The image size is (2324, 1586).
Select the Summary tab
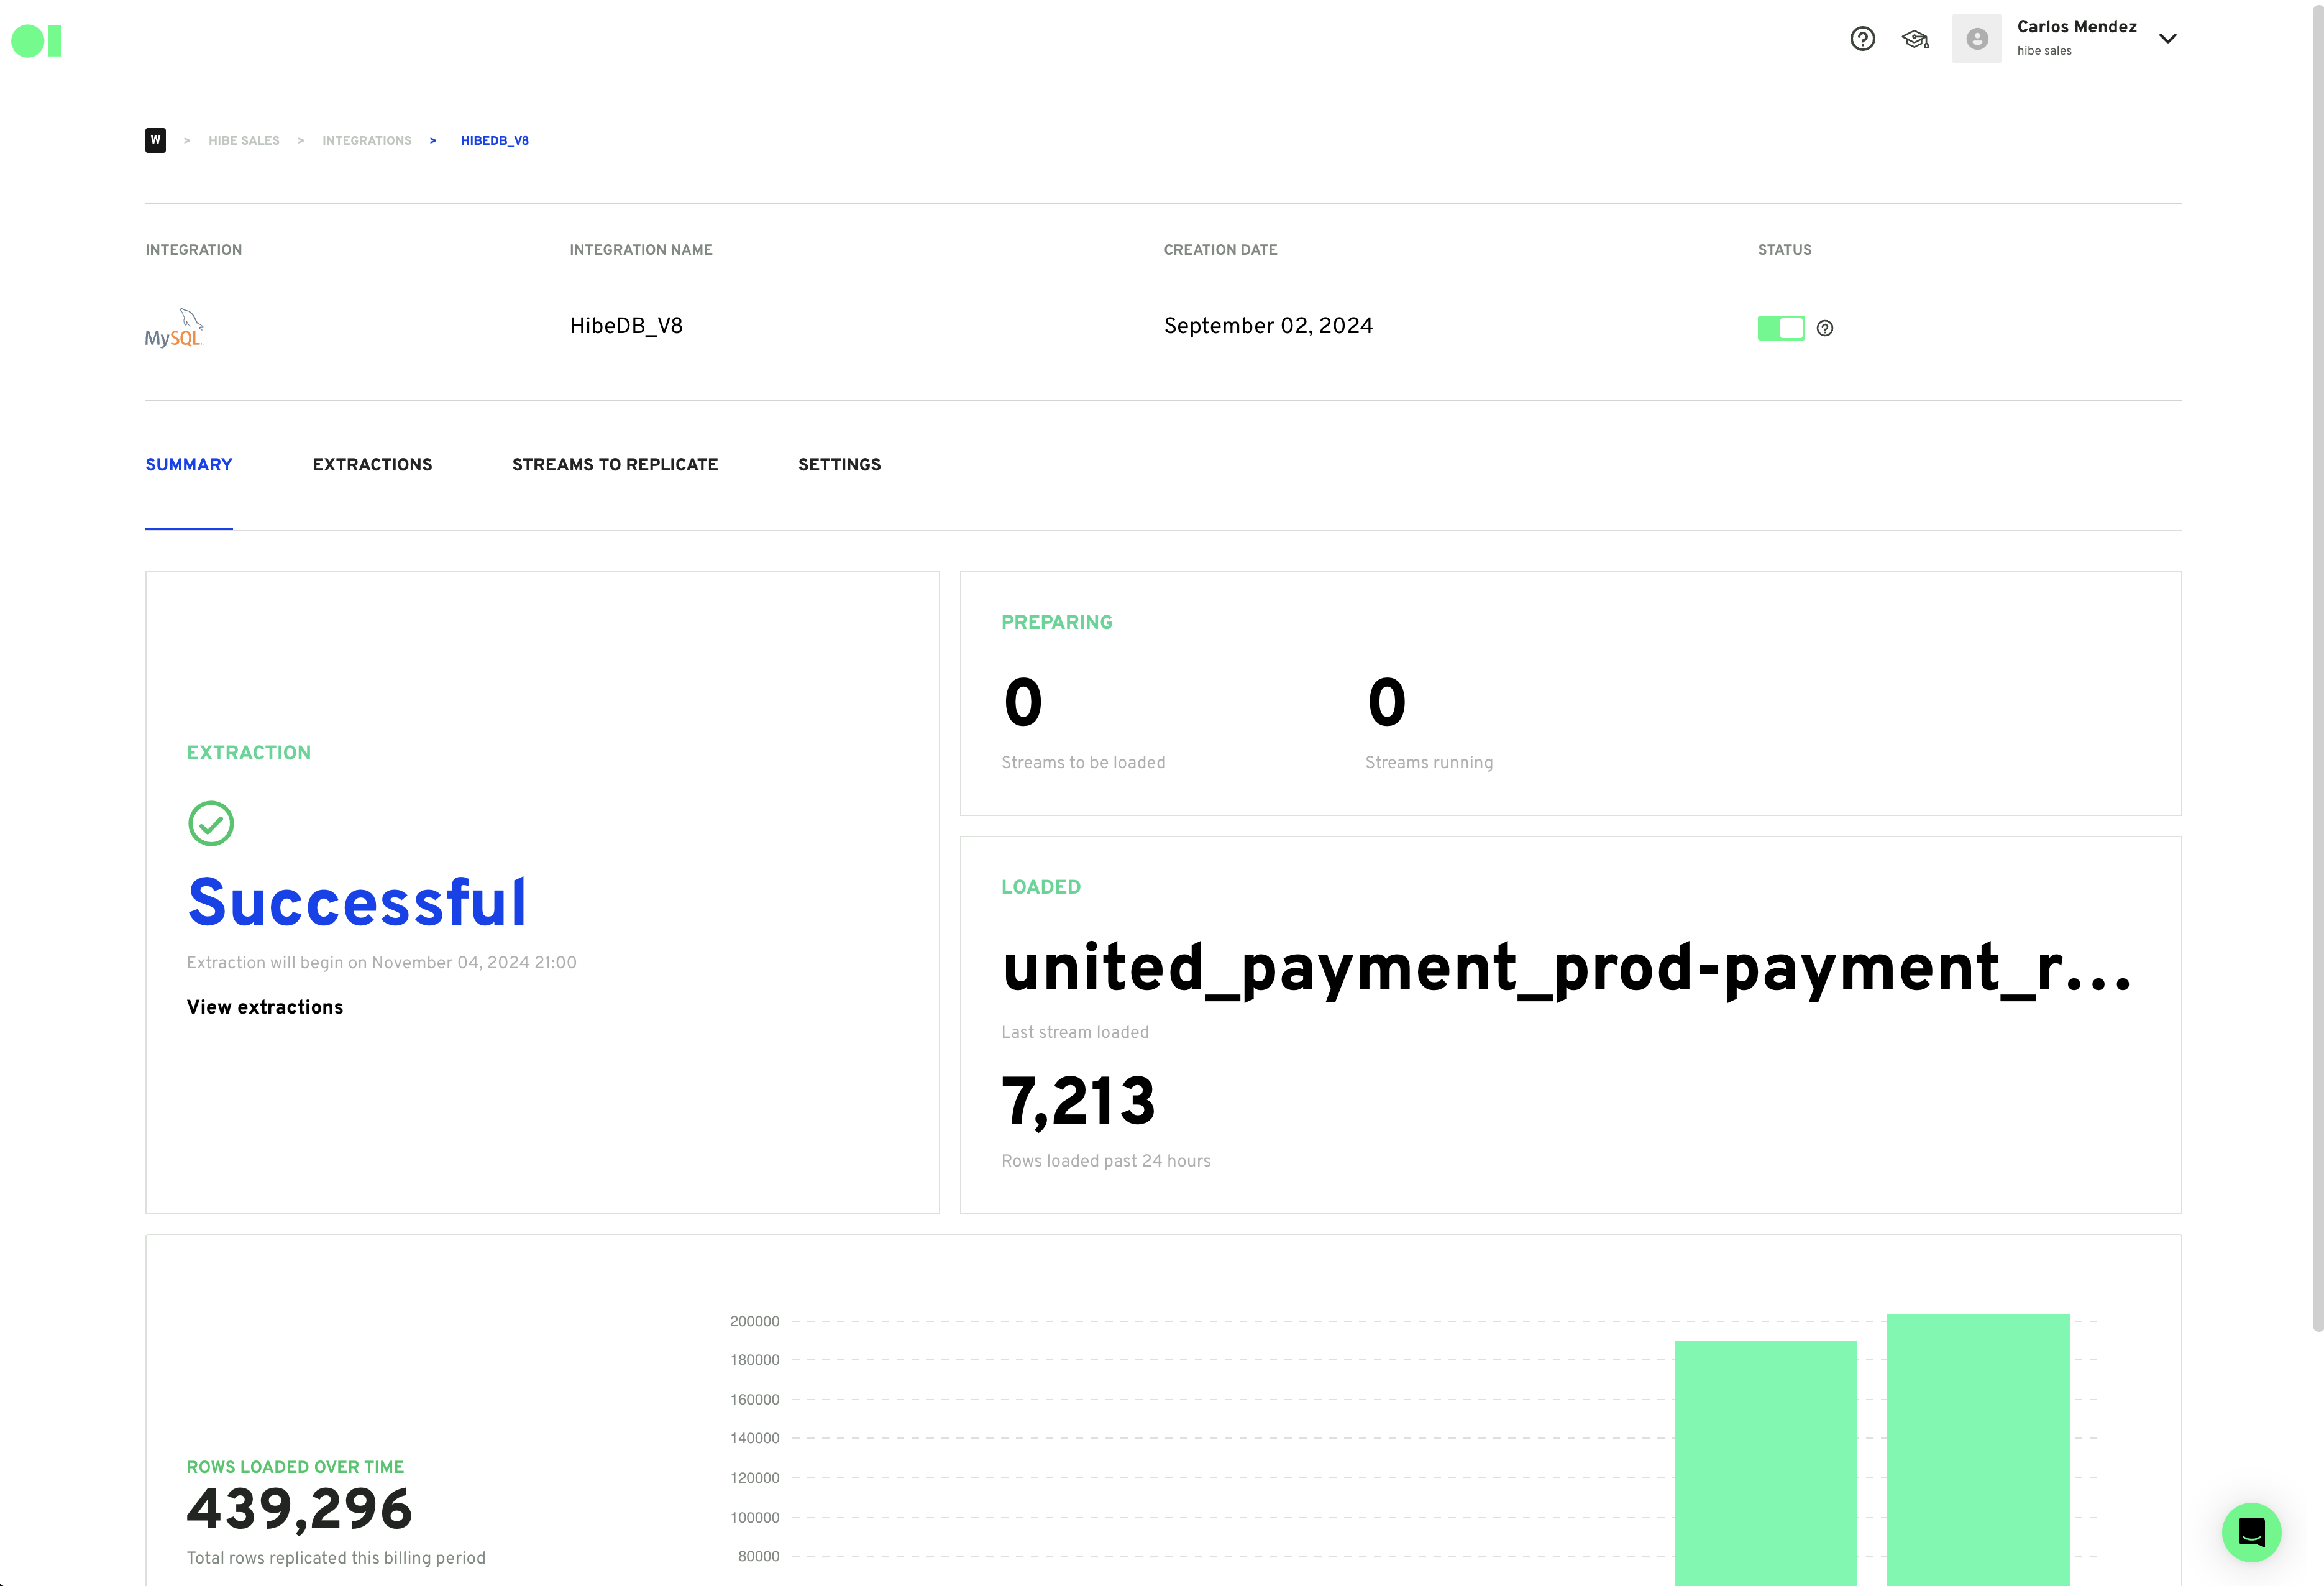[x=189, y=465]
